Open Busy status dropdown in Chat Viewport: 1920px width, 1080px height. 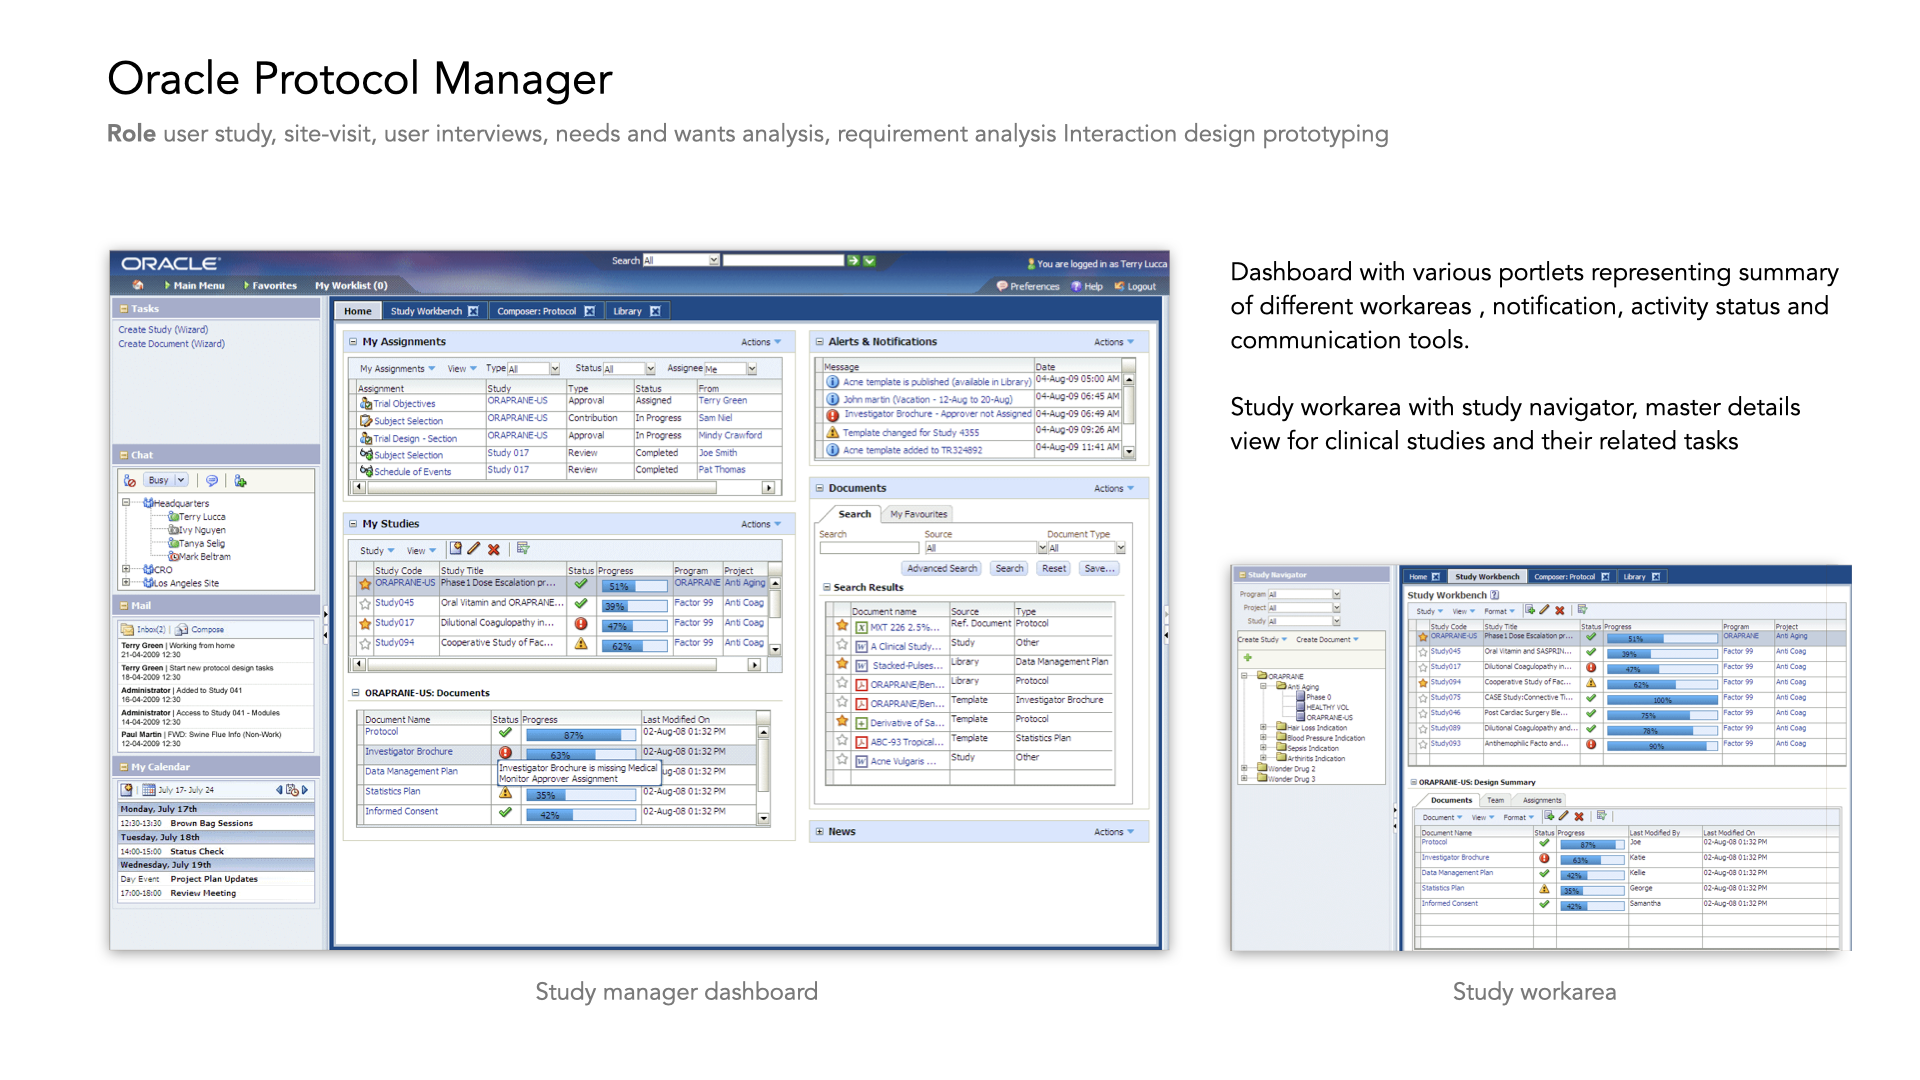tap(181, 481)
